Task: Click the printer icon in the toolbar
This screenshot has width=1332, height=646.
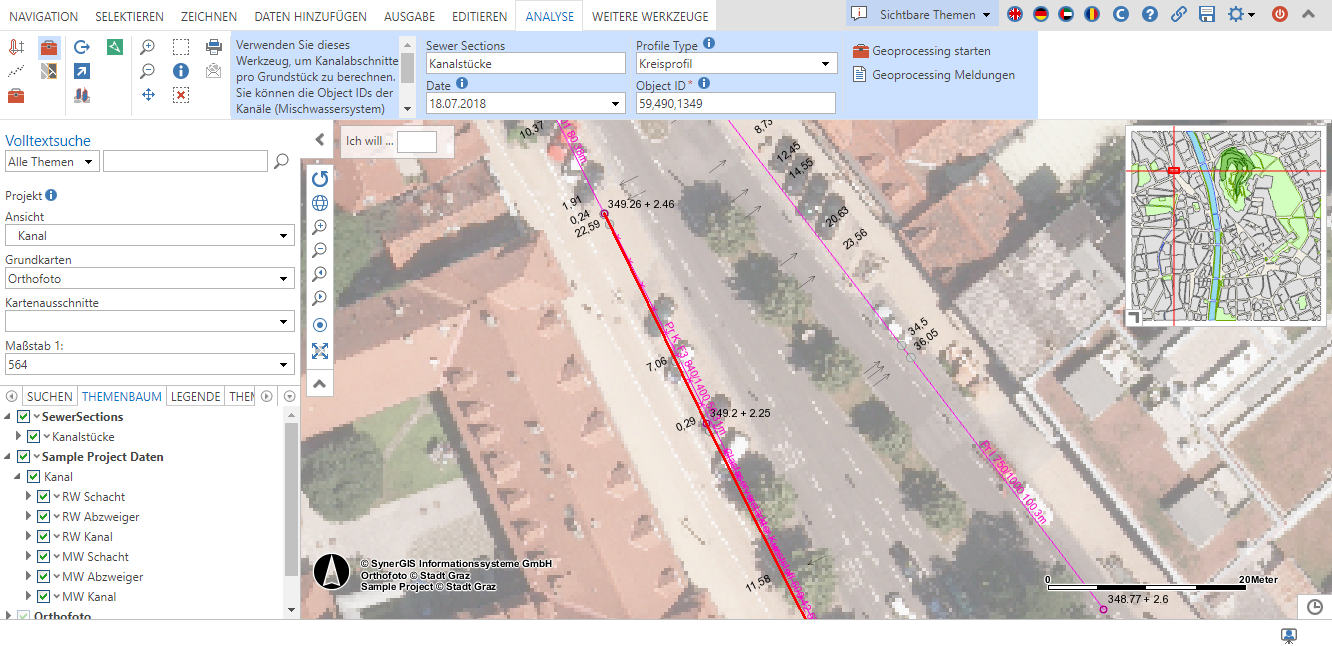Action: (213, 47)
